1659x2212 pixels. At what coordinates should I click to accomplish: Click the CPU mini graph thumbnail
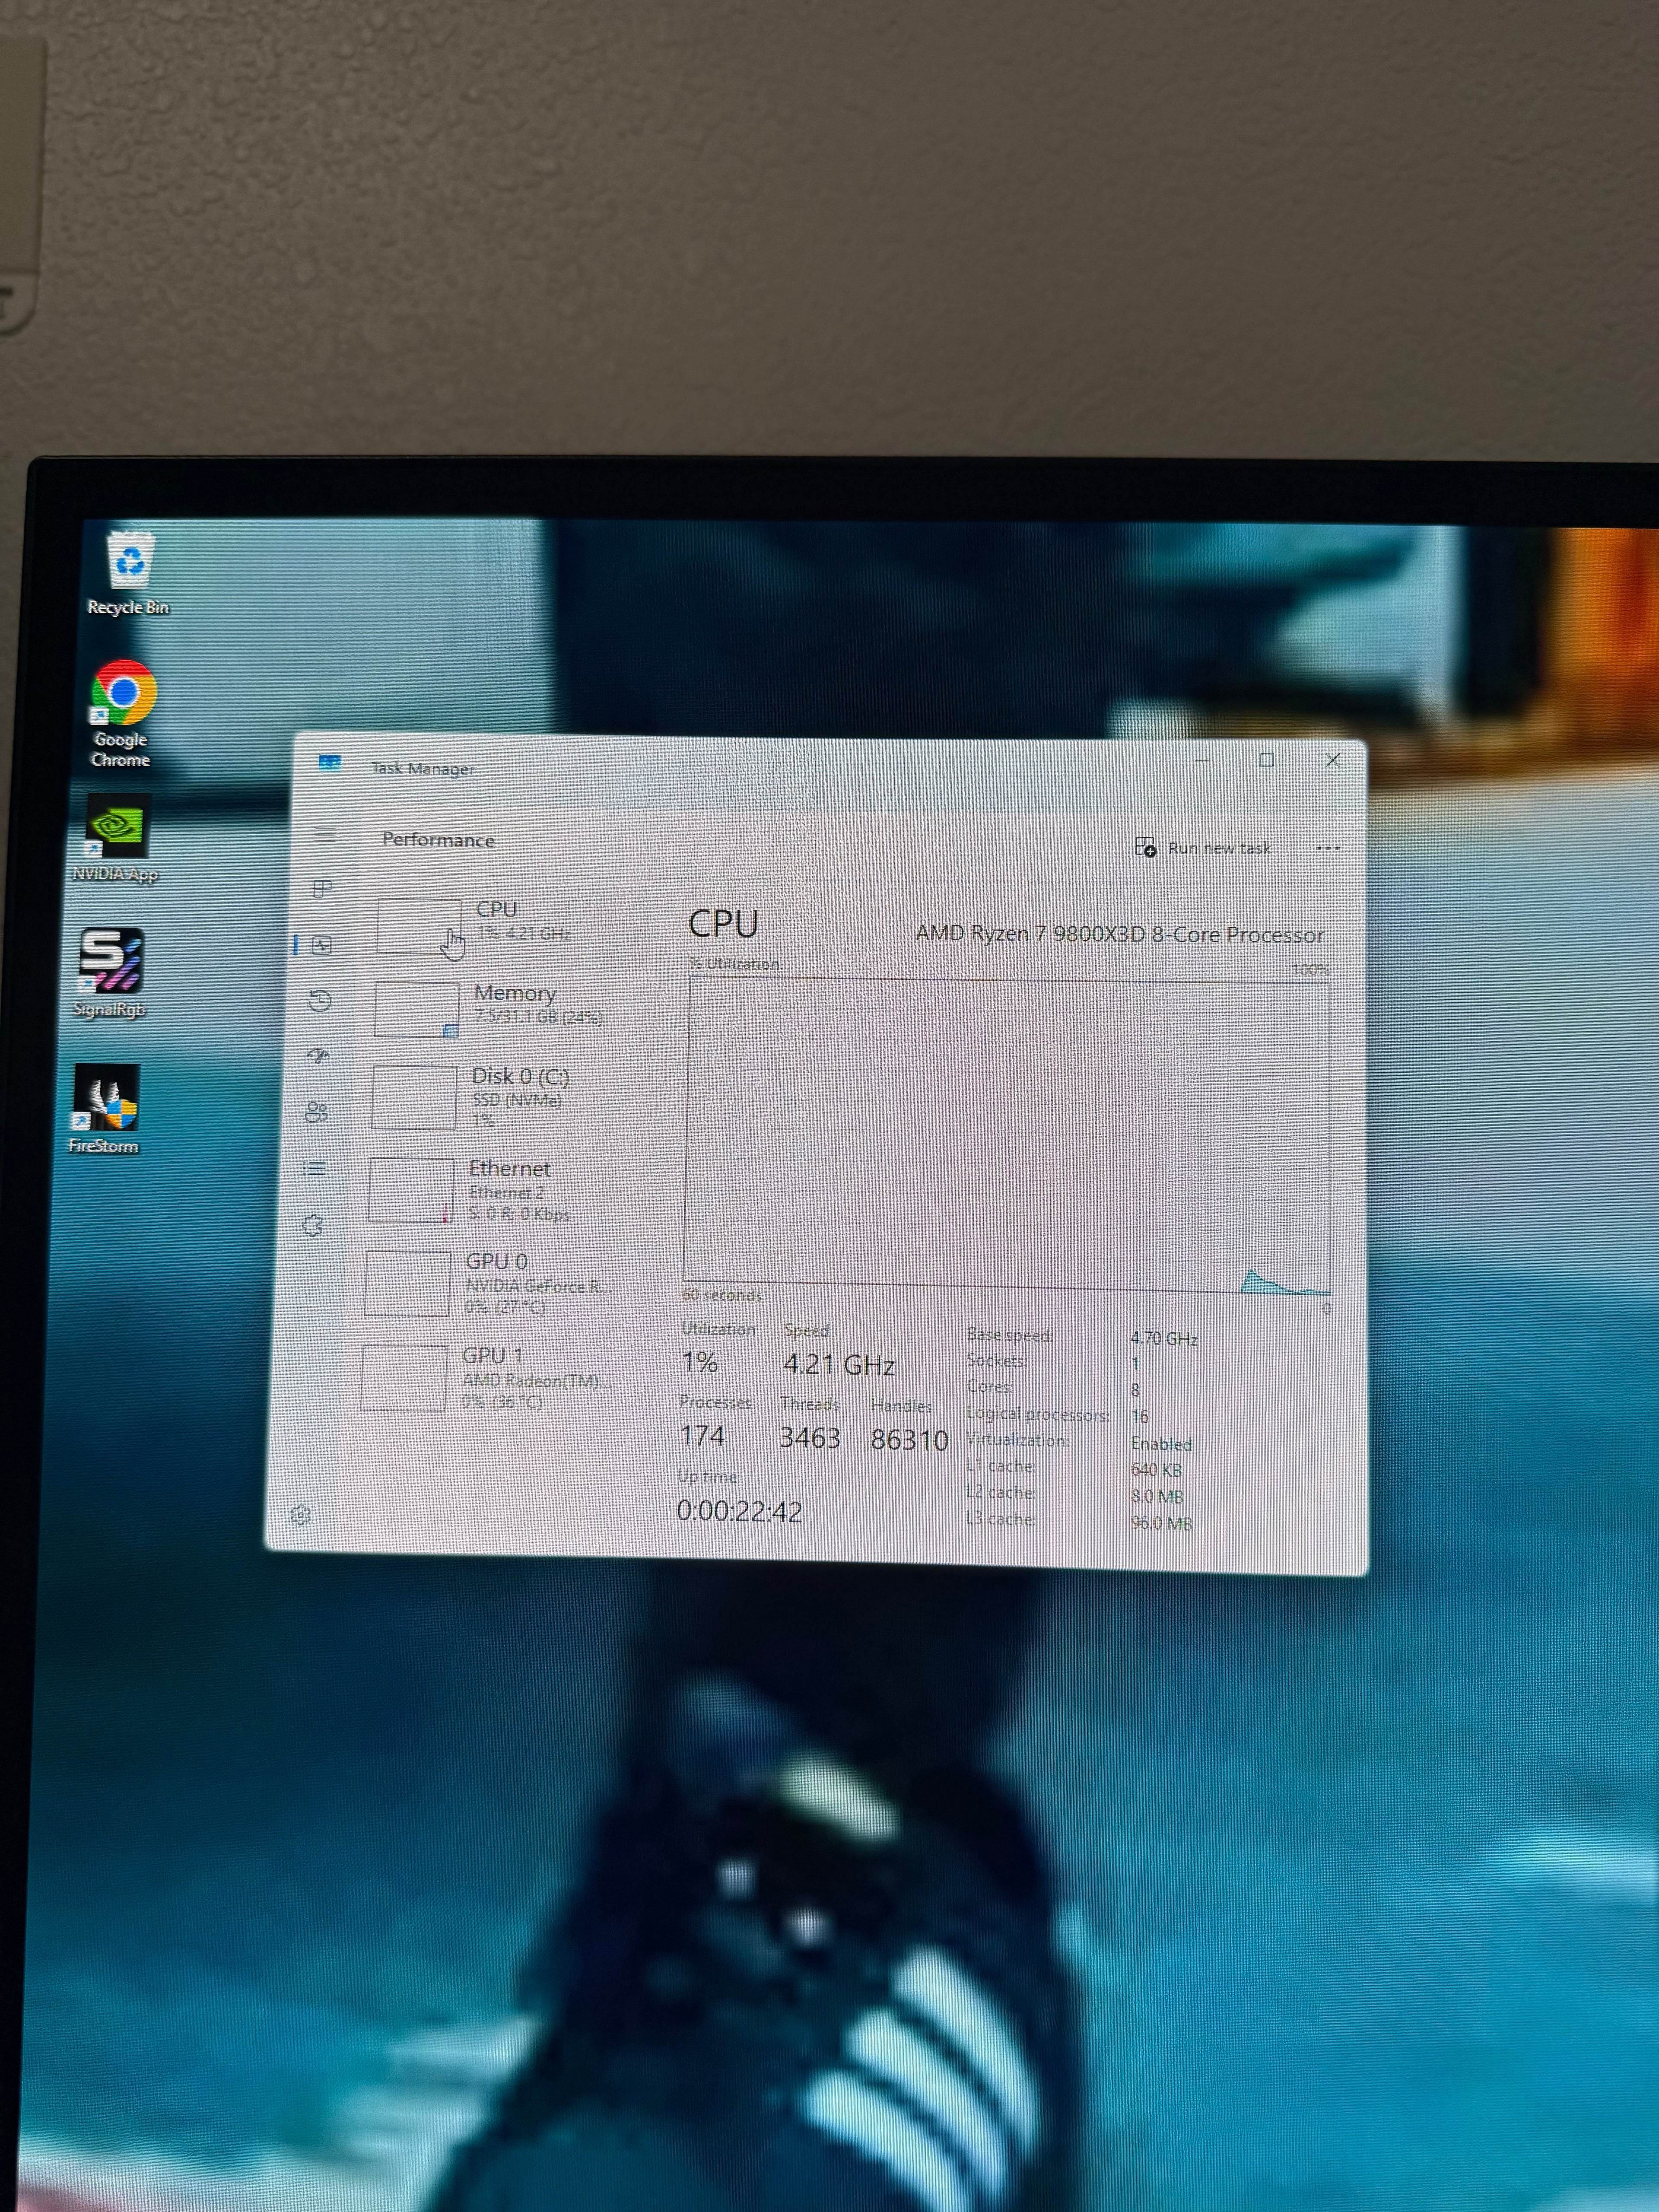click(419, 926)
